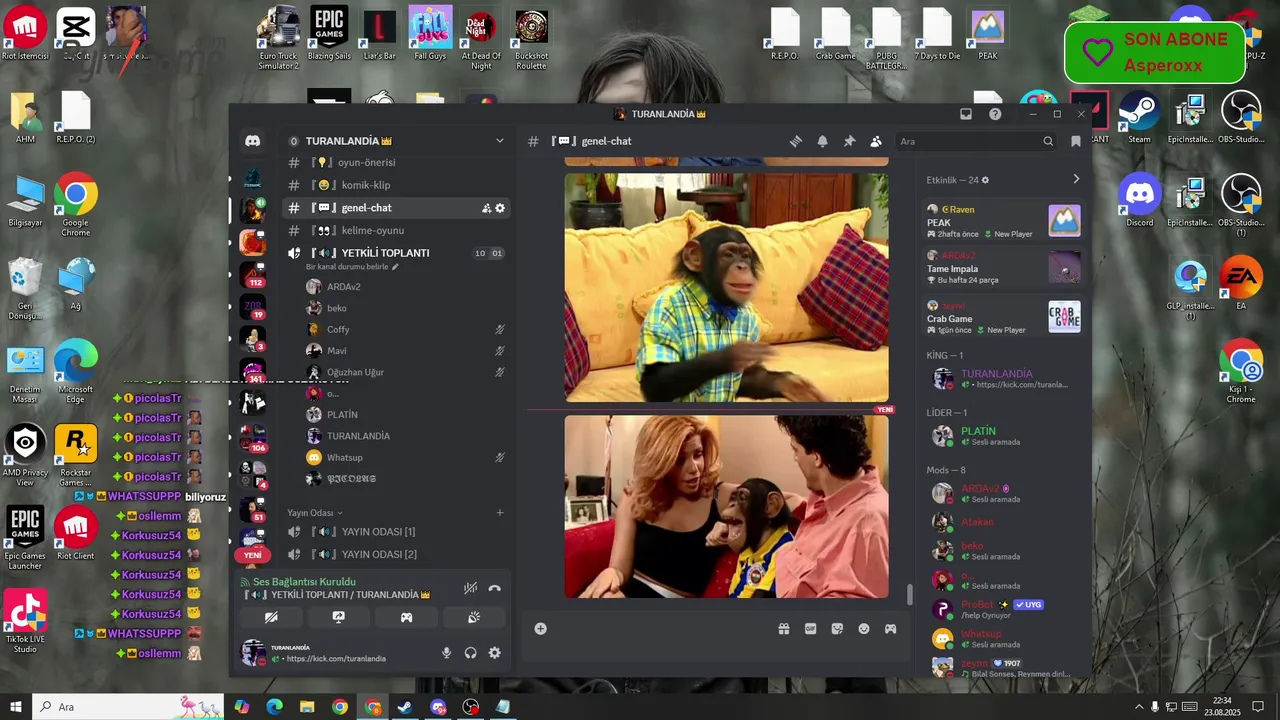Screen dimensions: 1280x720
Task: Open the chimpanzee between two people image
Action: click(x=726, y=507)
